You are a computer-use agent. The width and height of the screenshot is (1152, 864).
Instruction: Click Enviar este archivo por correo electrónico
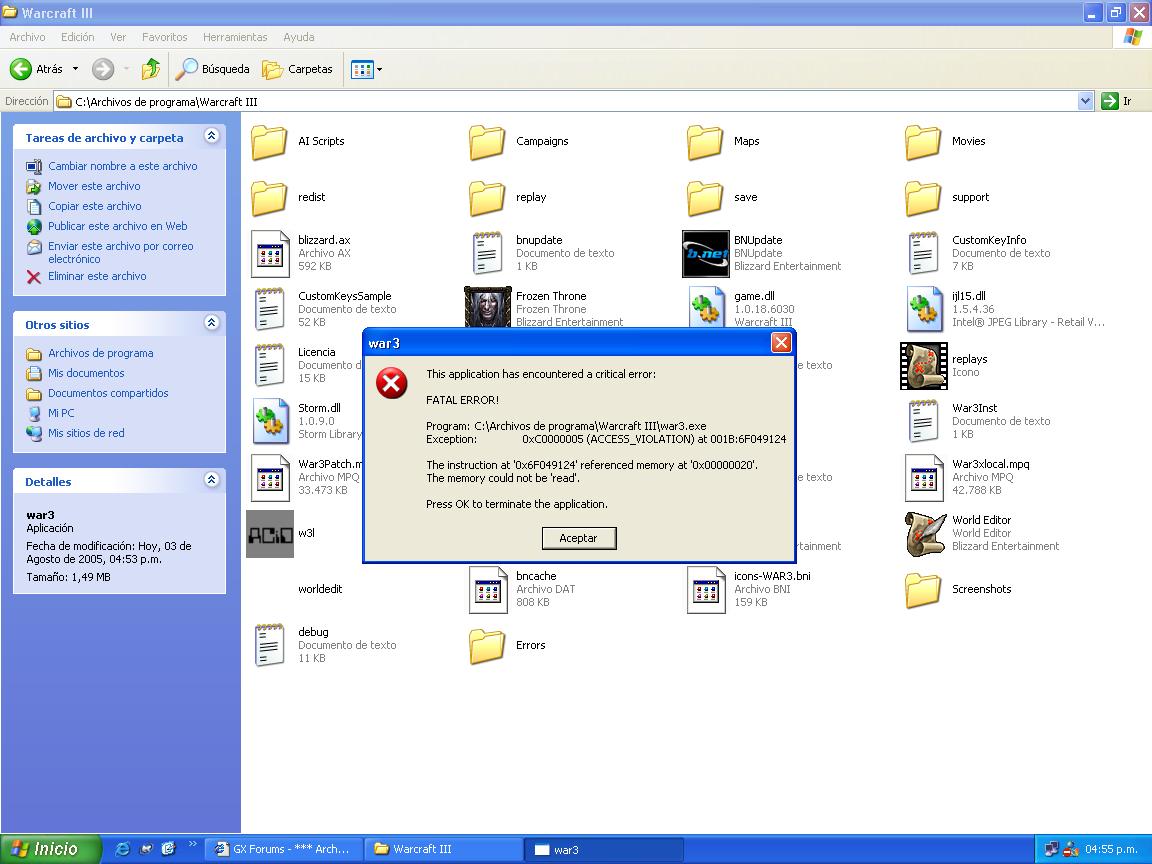point(120,253)
